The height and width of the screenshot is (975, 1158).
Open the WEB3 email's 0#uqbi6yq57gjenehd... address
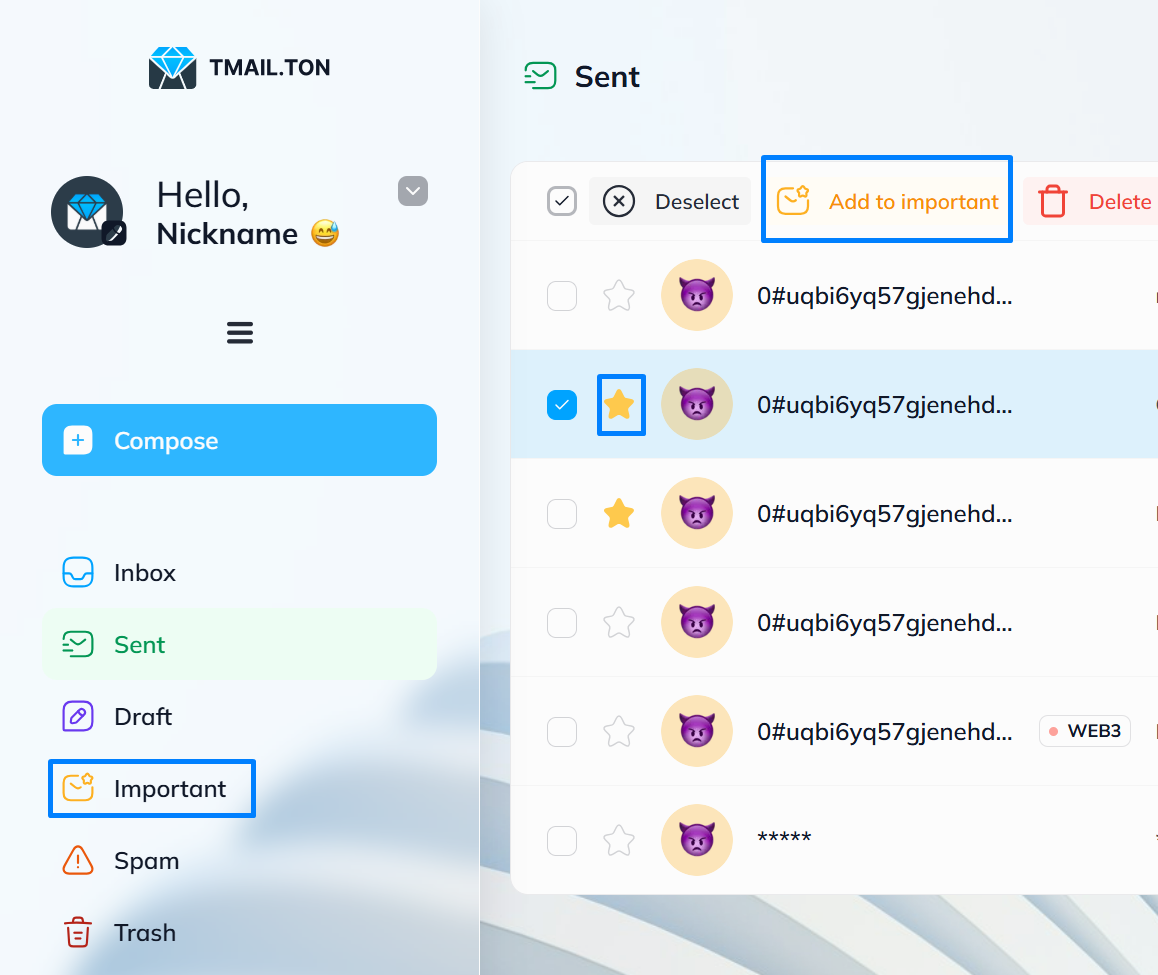pos(885,732)
